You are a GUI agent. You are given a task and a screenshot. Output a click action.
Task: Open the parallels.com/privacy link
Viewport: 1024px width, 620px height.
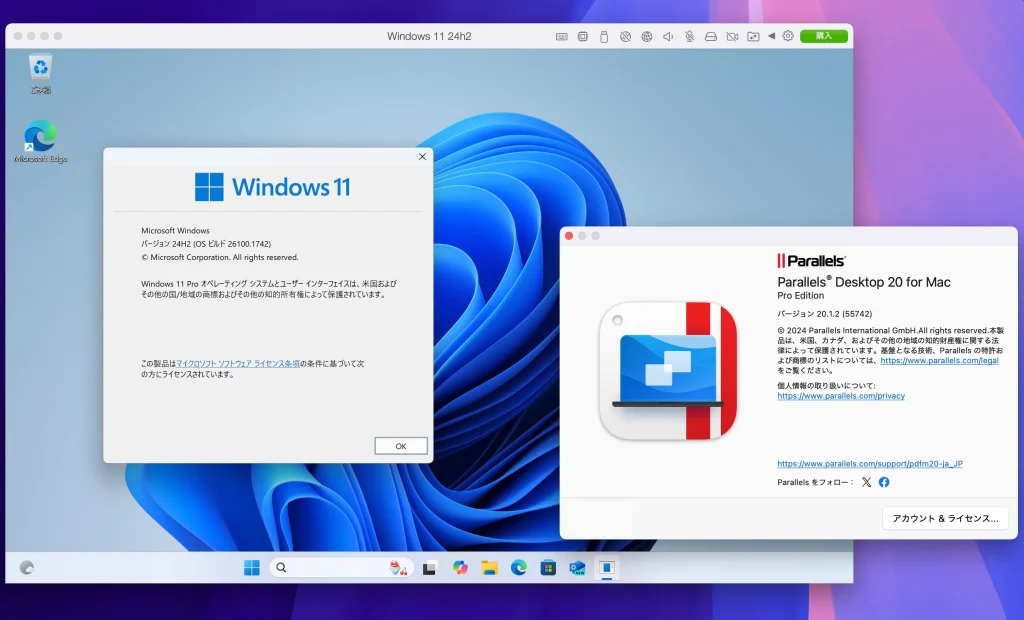[x=840, y=395]
